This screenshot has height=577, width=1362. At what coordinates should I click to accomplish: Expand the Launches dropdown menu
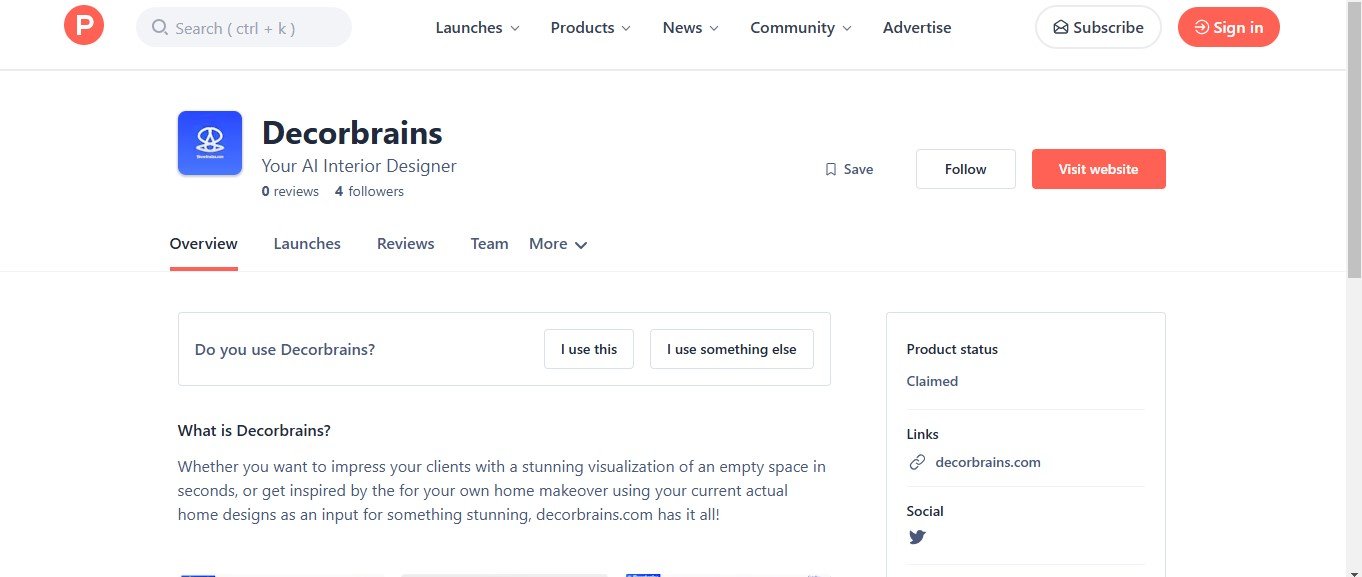(477, 28)
